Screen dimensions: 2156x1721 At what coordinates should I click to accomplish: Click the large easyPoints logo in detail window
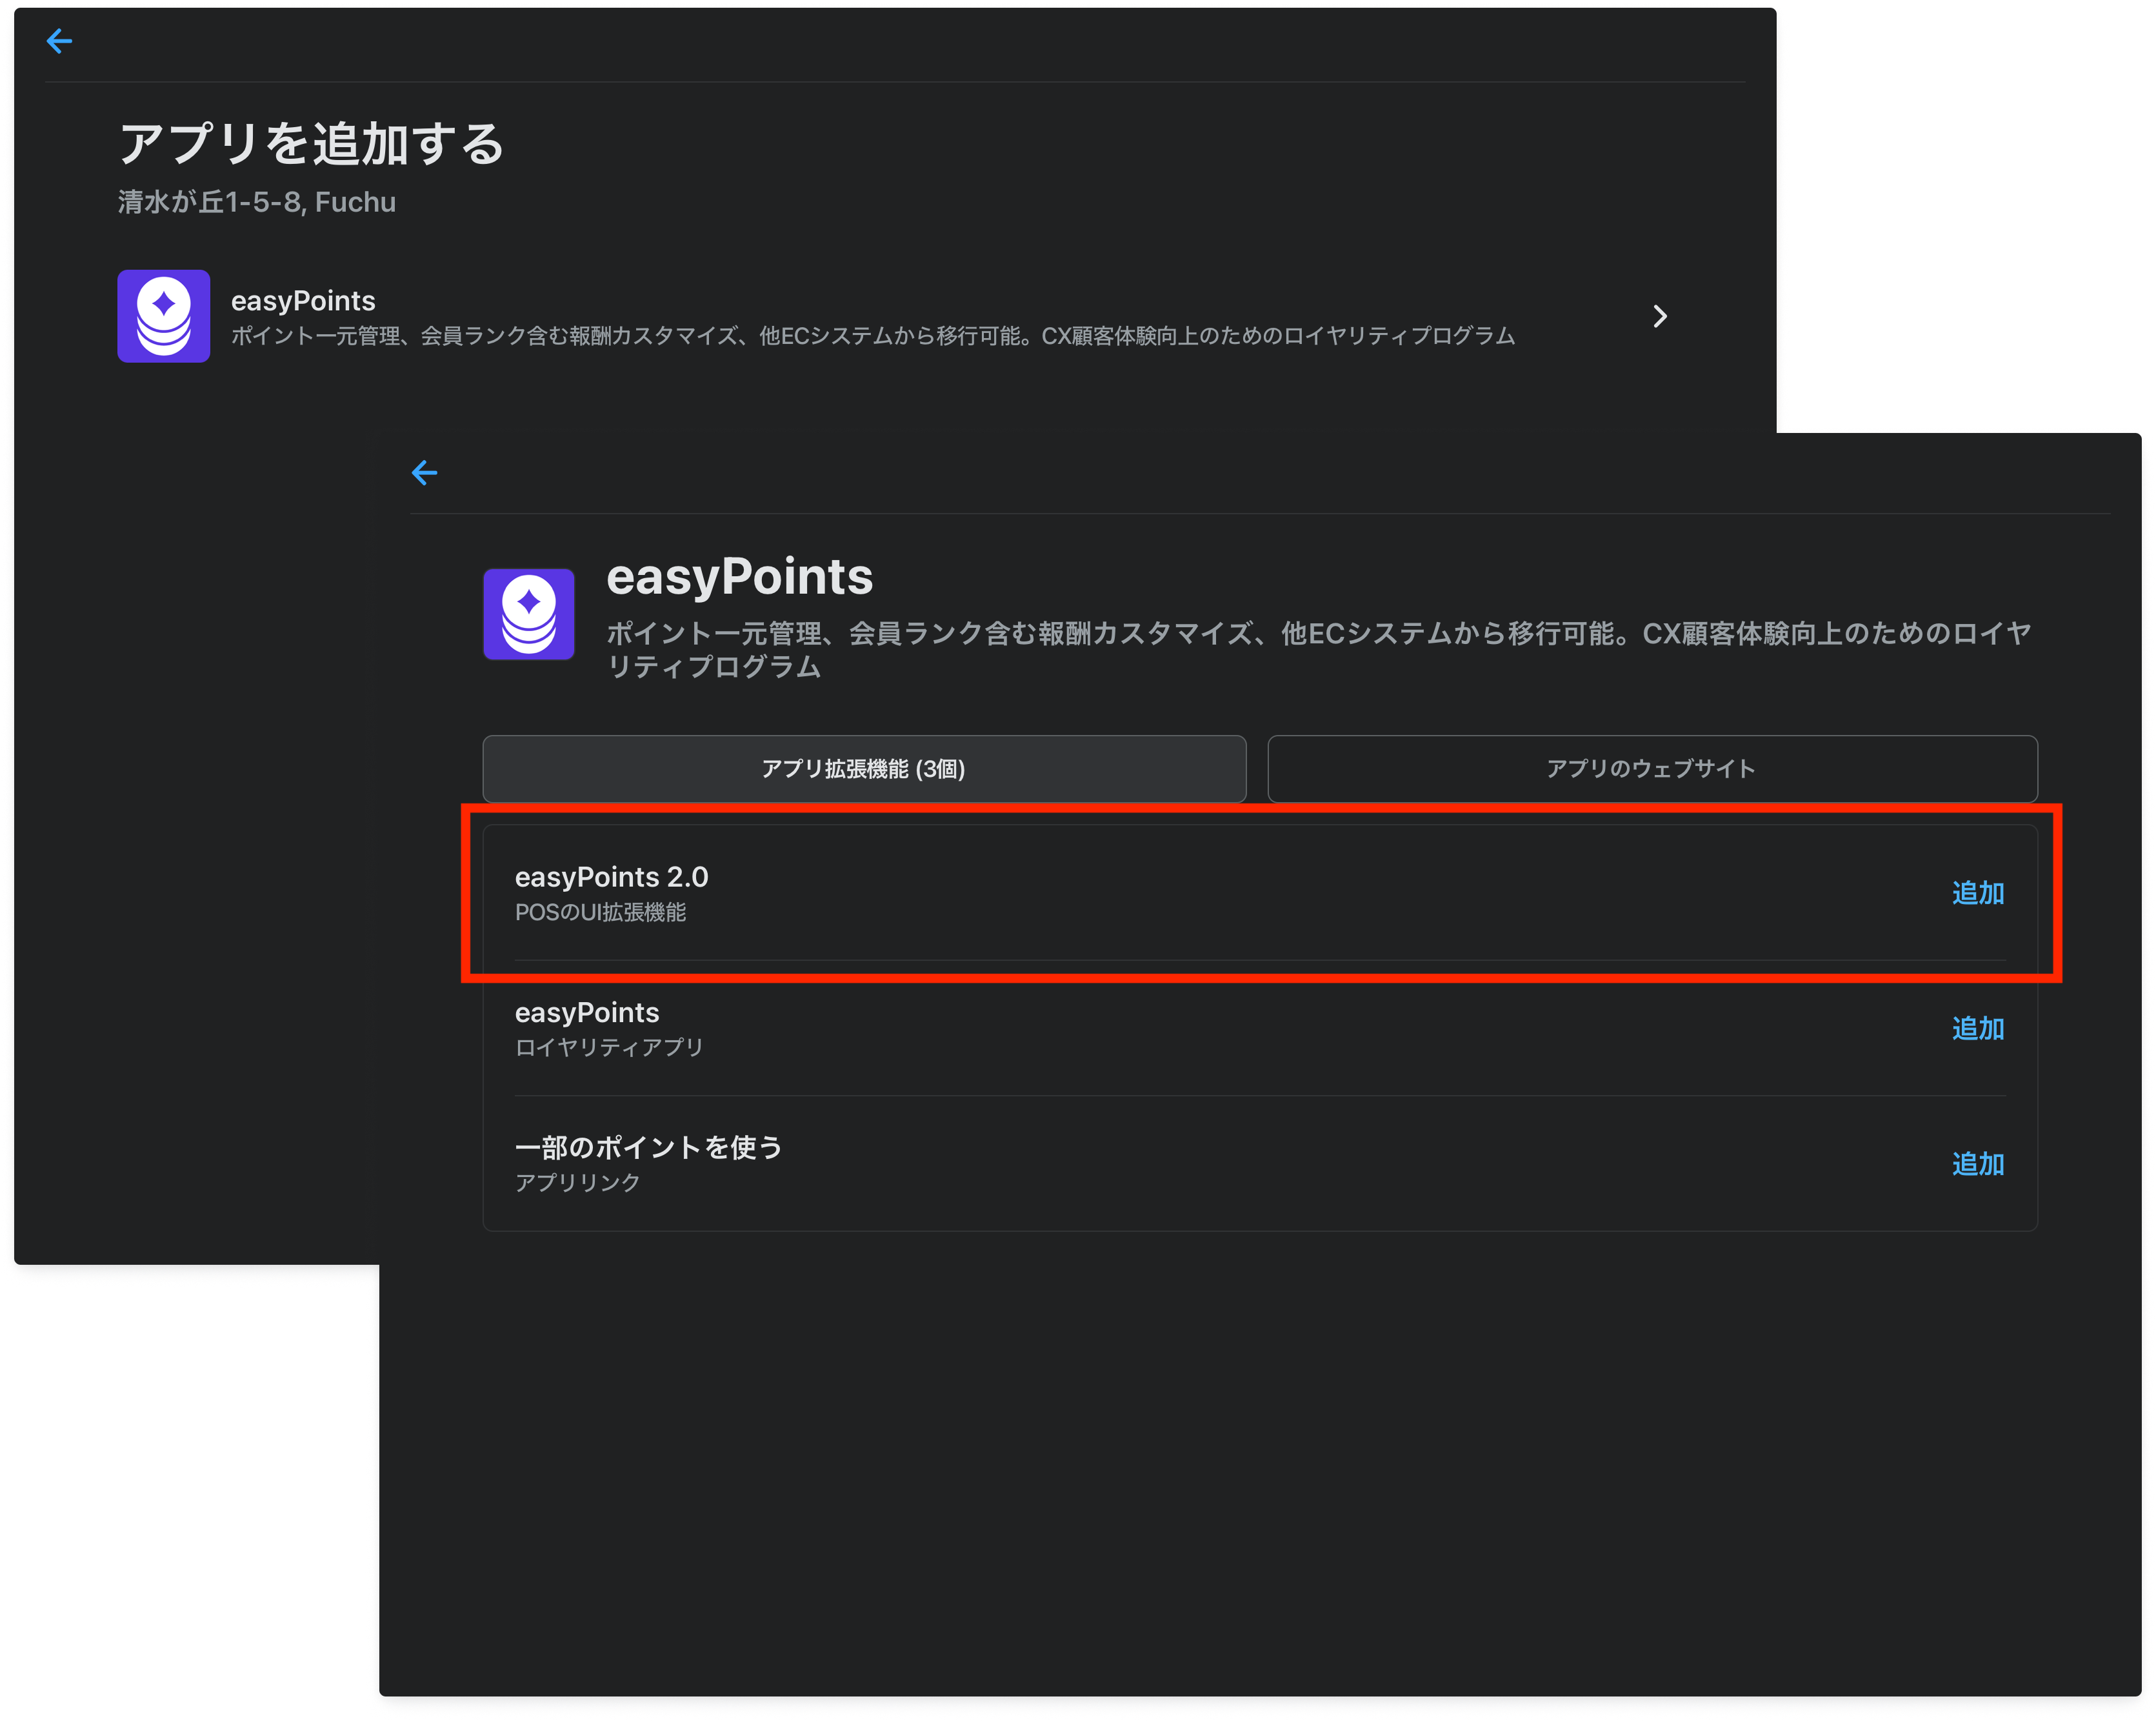[529, 614]
